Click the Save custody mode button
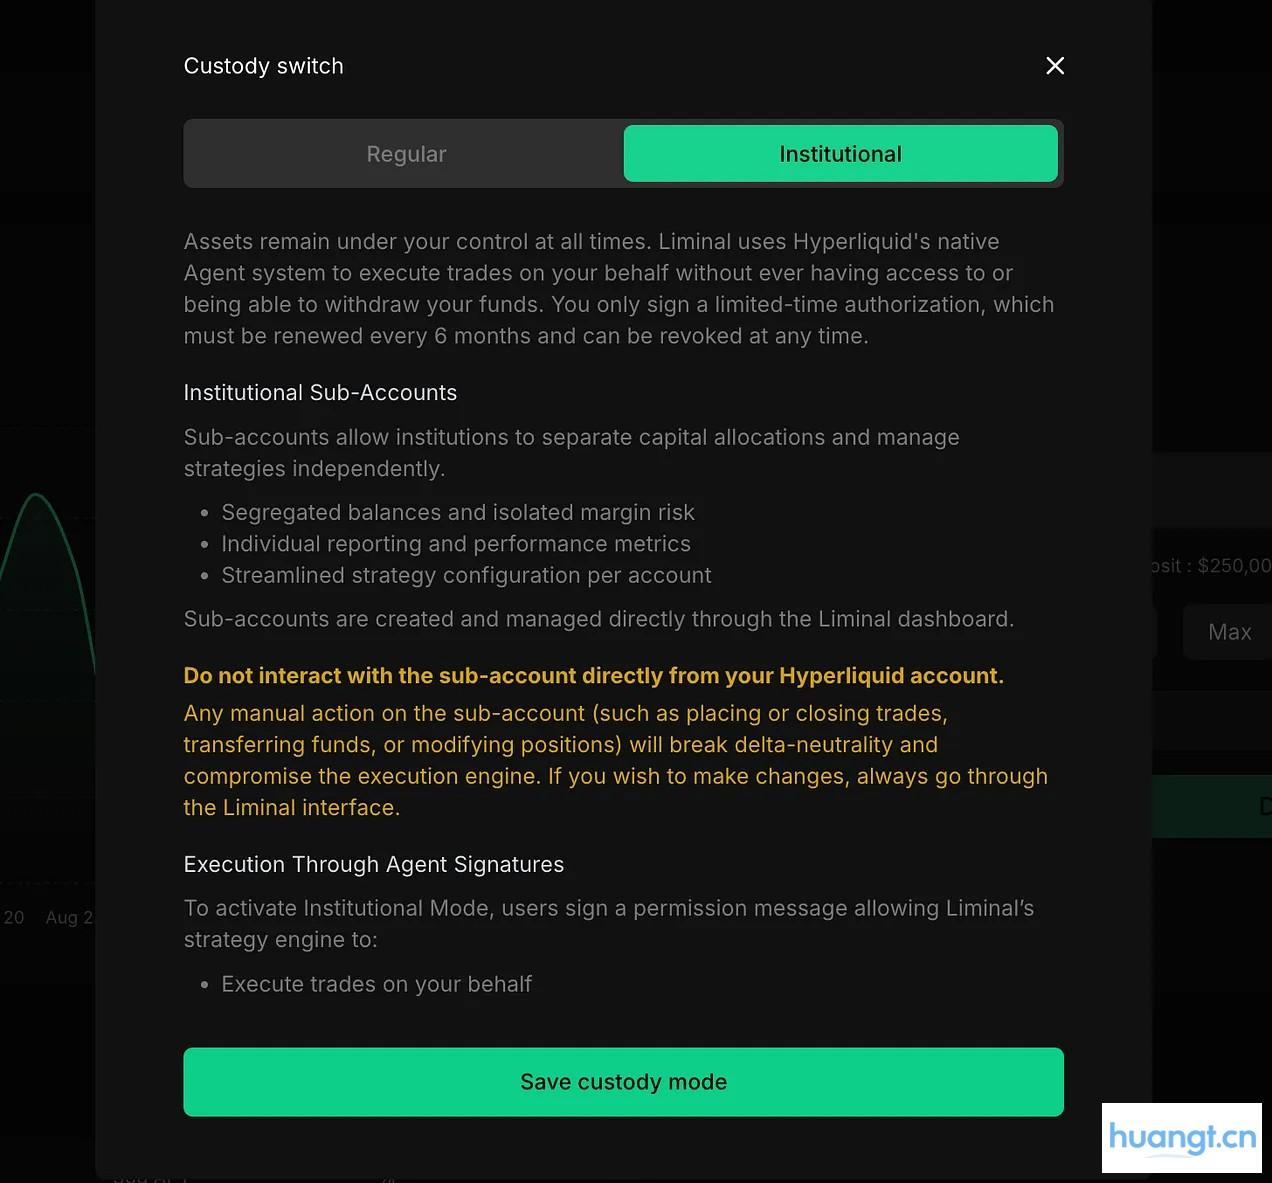The width and height of the screenshot is (1272, 1183). click(x=623, y=1082)
